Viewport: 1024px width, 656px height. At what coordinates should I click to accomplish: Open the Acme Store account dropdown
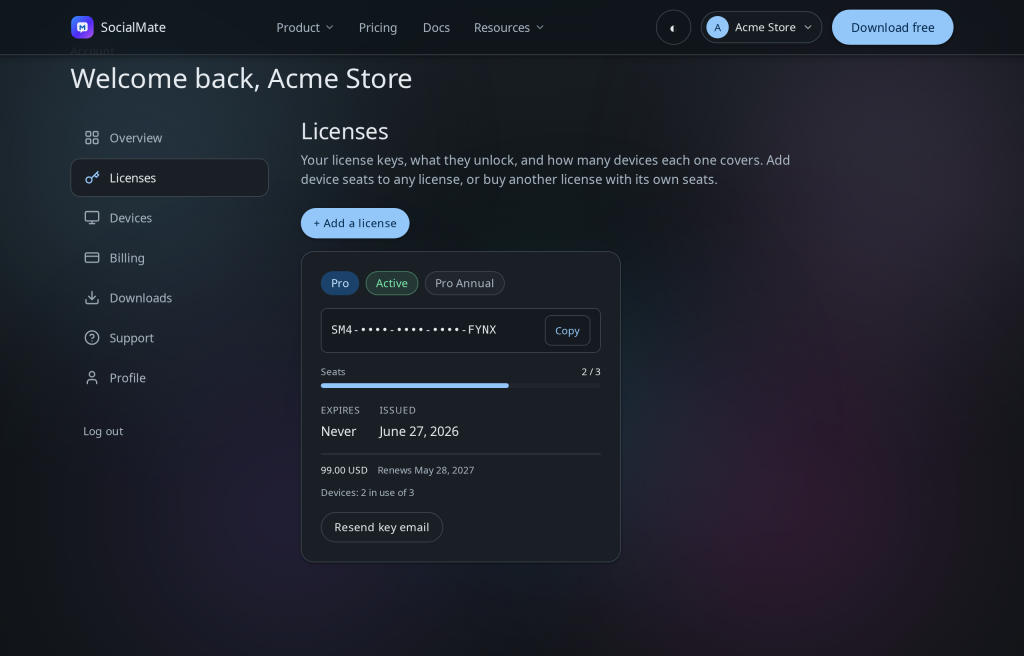coord(761,27)
